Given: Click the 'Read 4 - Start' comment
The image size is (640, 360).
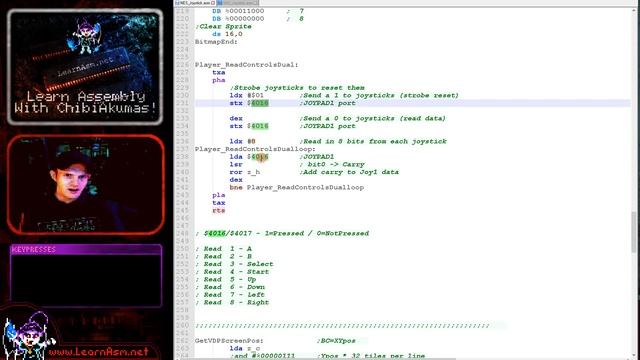Looking at the screenshot, I should pyautogui.click(x=236, y=272).
